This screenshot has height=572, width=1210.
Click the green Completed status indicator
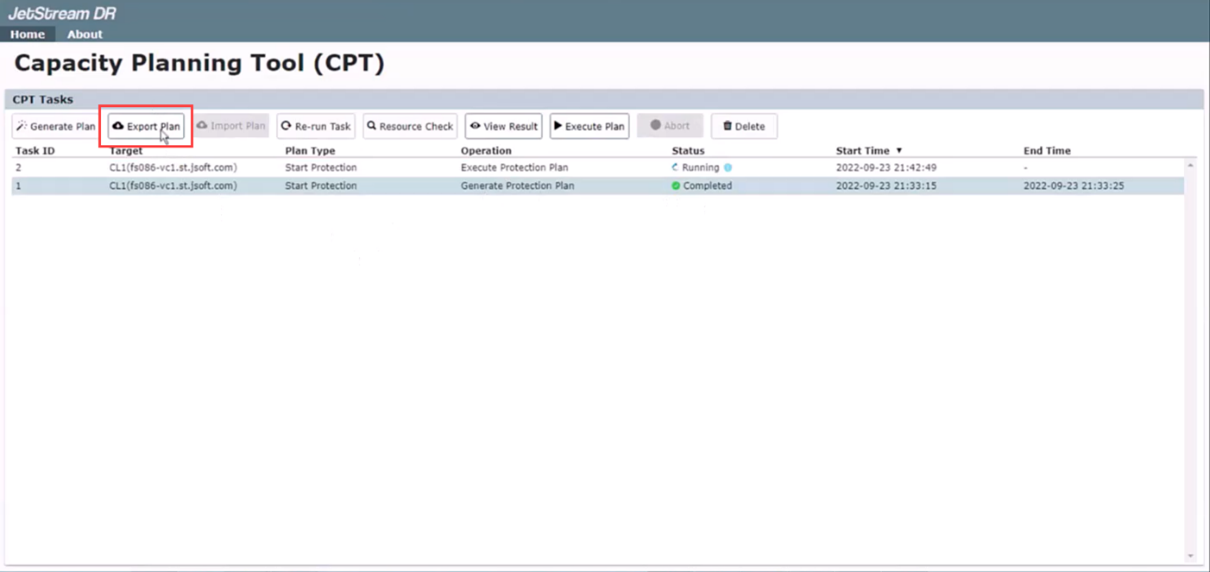coord(676,186)
